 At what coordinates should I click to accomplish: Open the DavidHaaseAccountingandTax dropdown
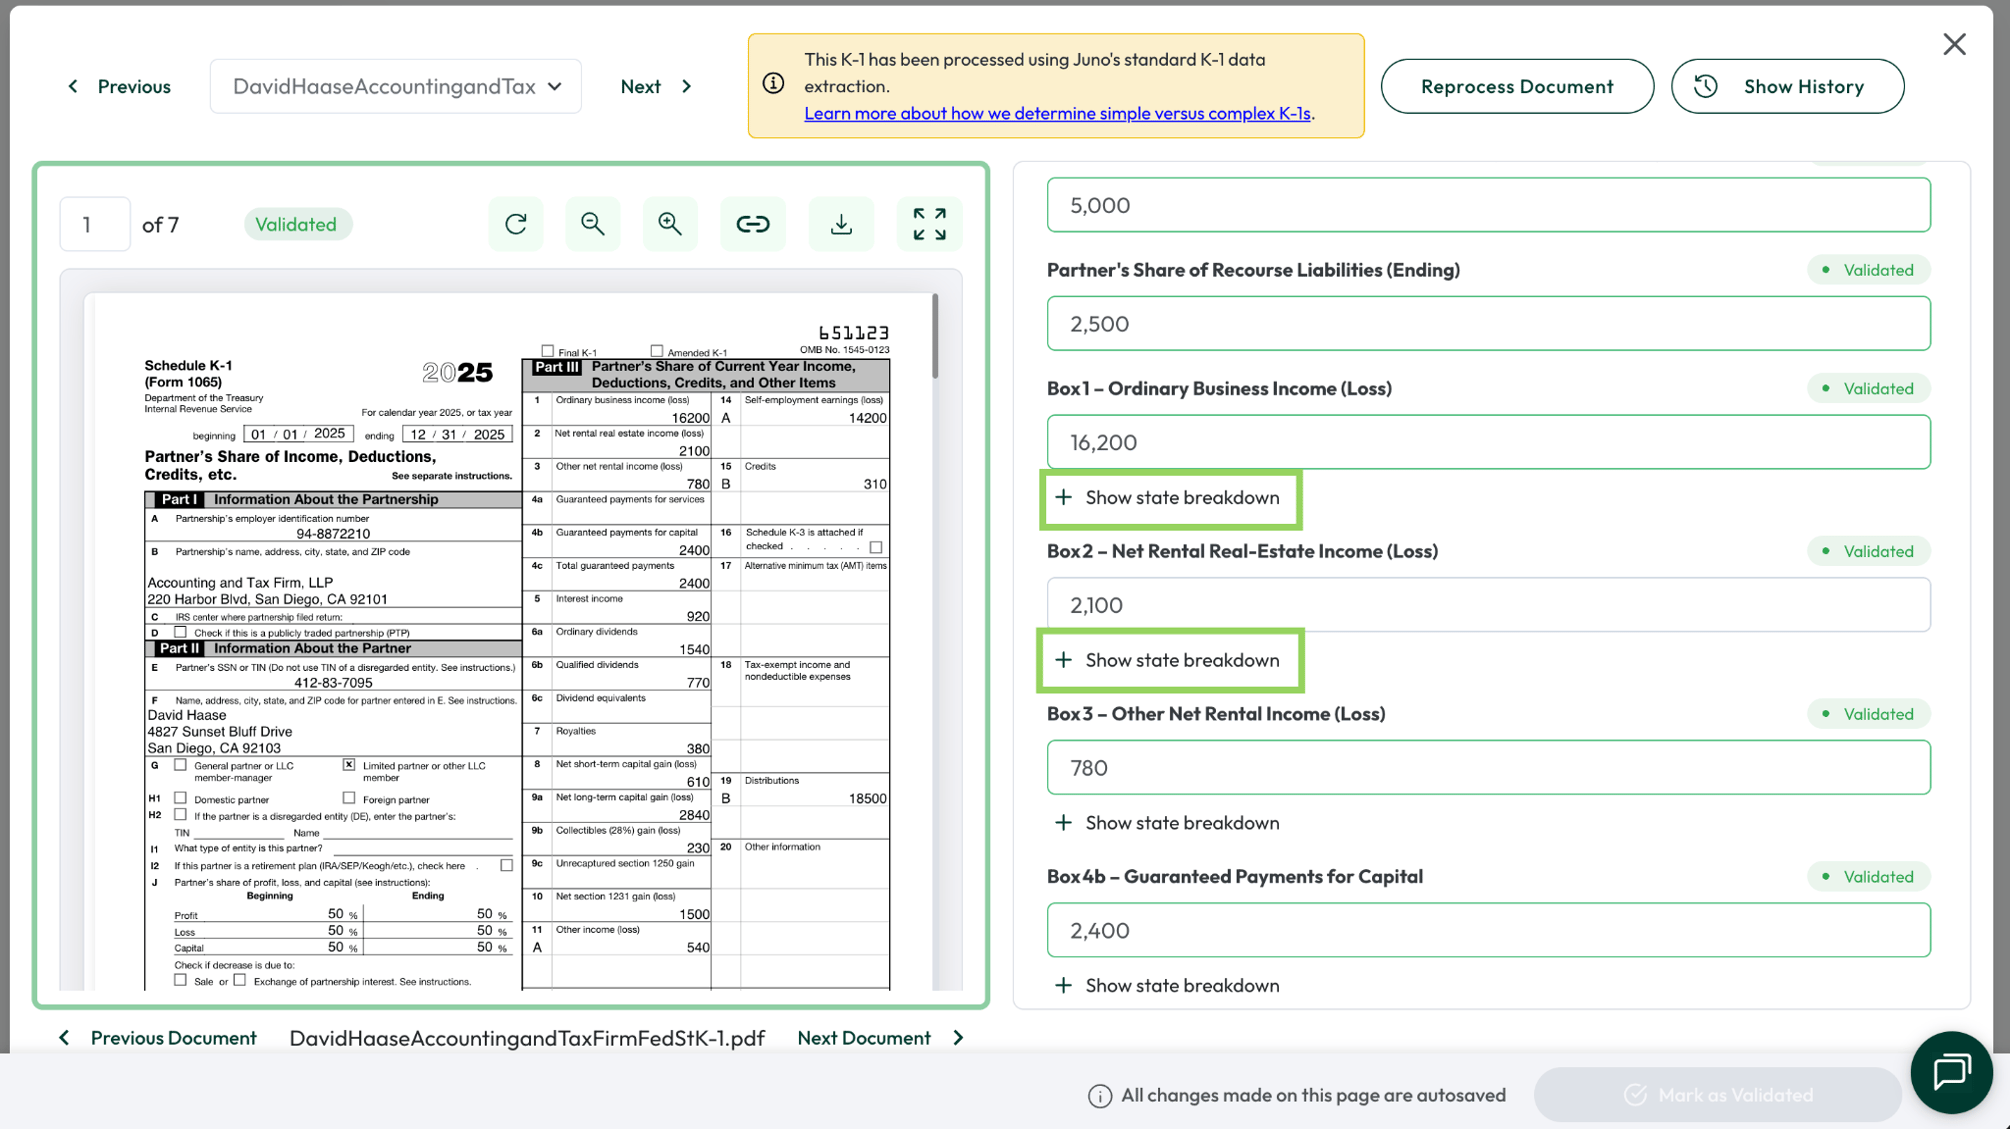(x=396, y=86)
